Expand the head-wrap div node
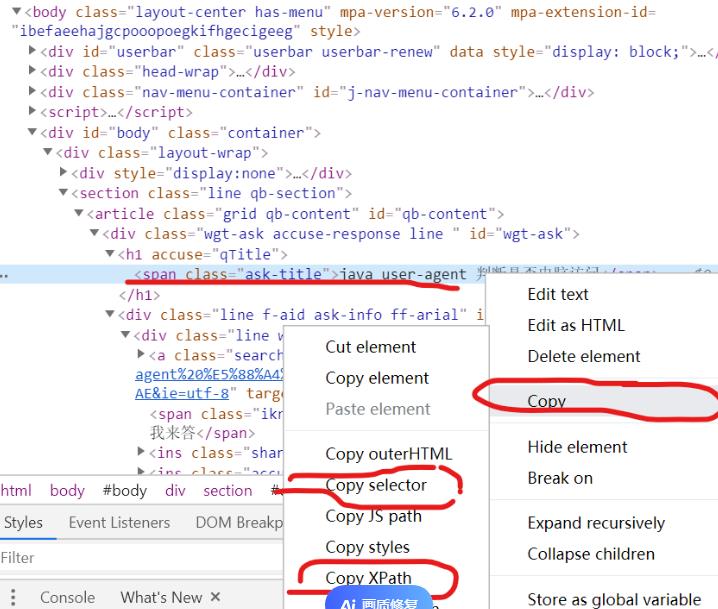Viewport: 718px width, 609px height. pos(32,70)
